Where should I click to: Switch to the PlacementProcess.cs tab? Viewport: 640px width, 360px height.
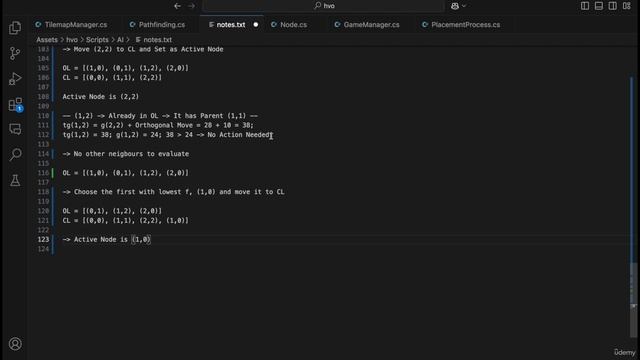[461, 24]
